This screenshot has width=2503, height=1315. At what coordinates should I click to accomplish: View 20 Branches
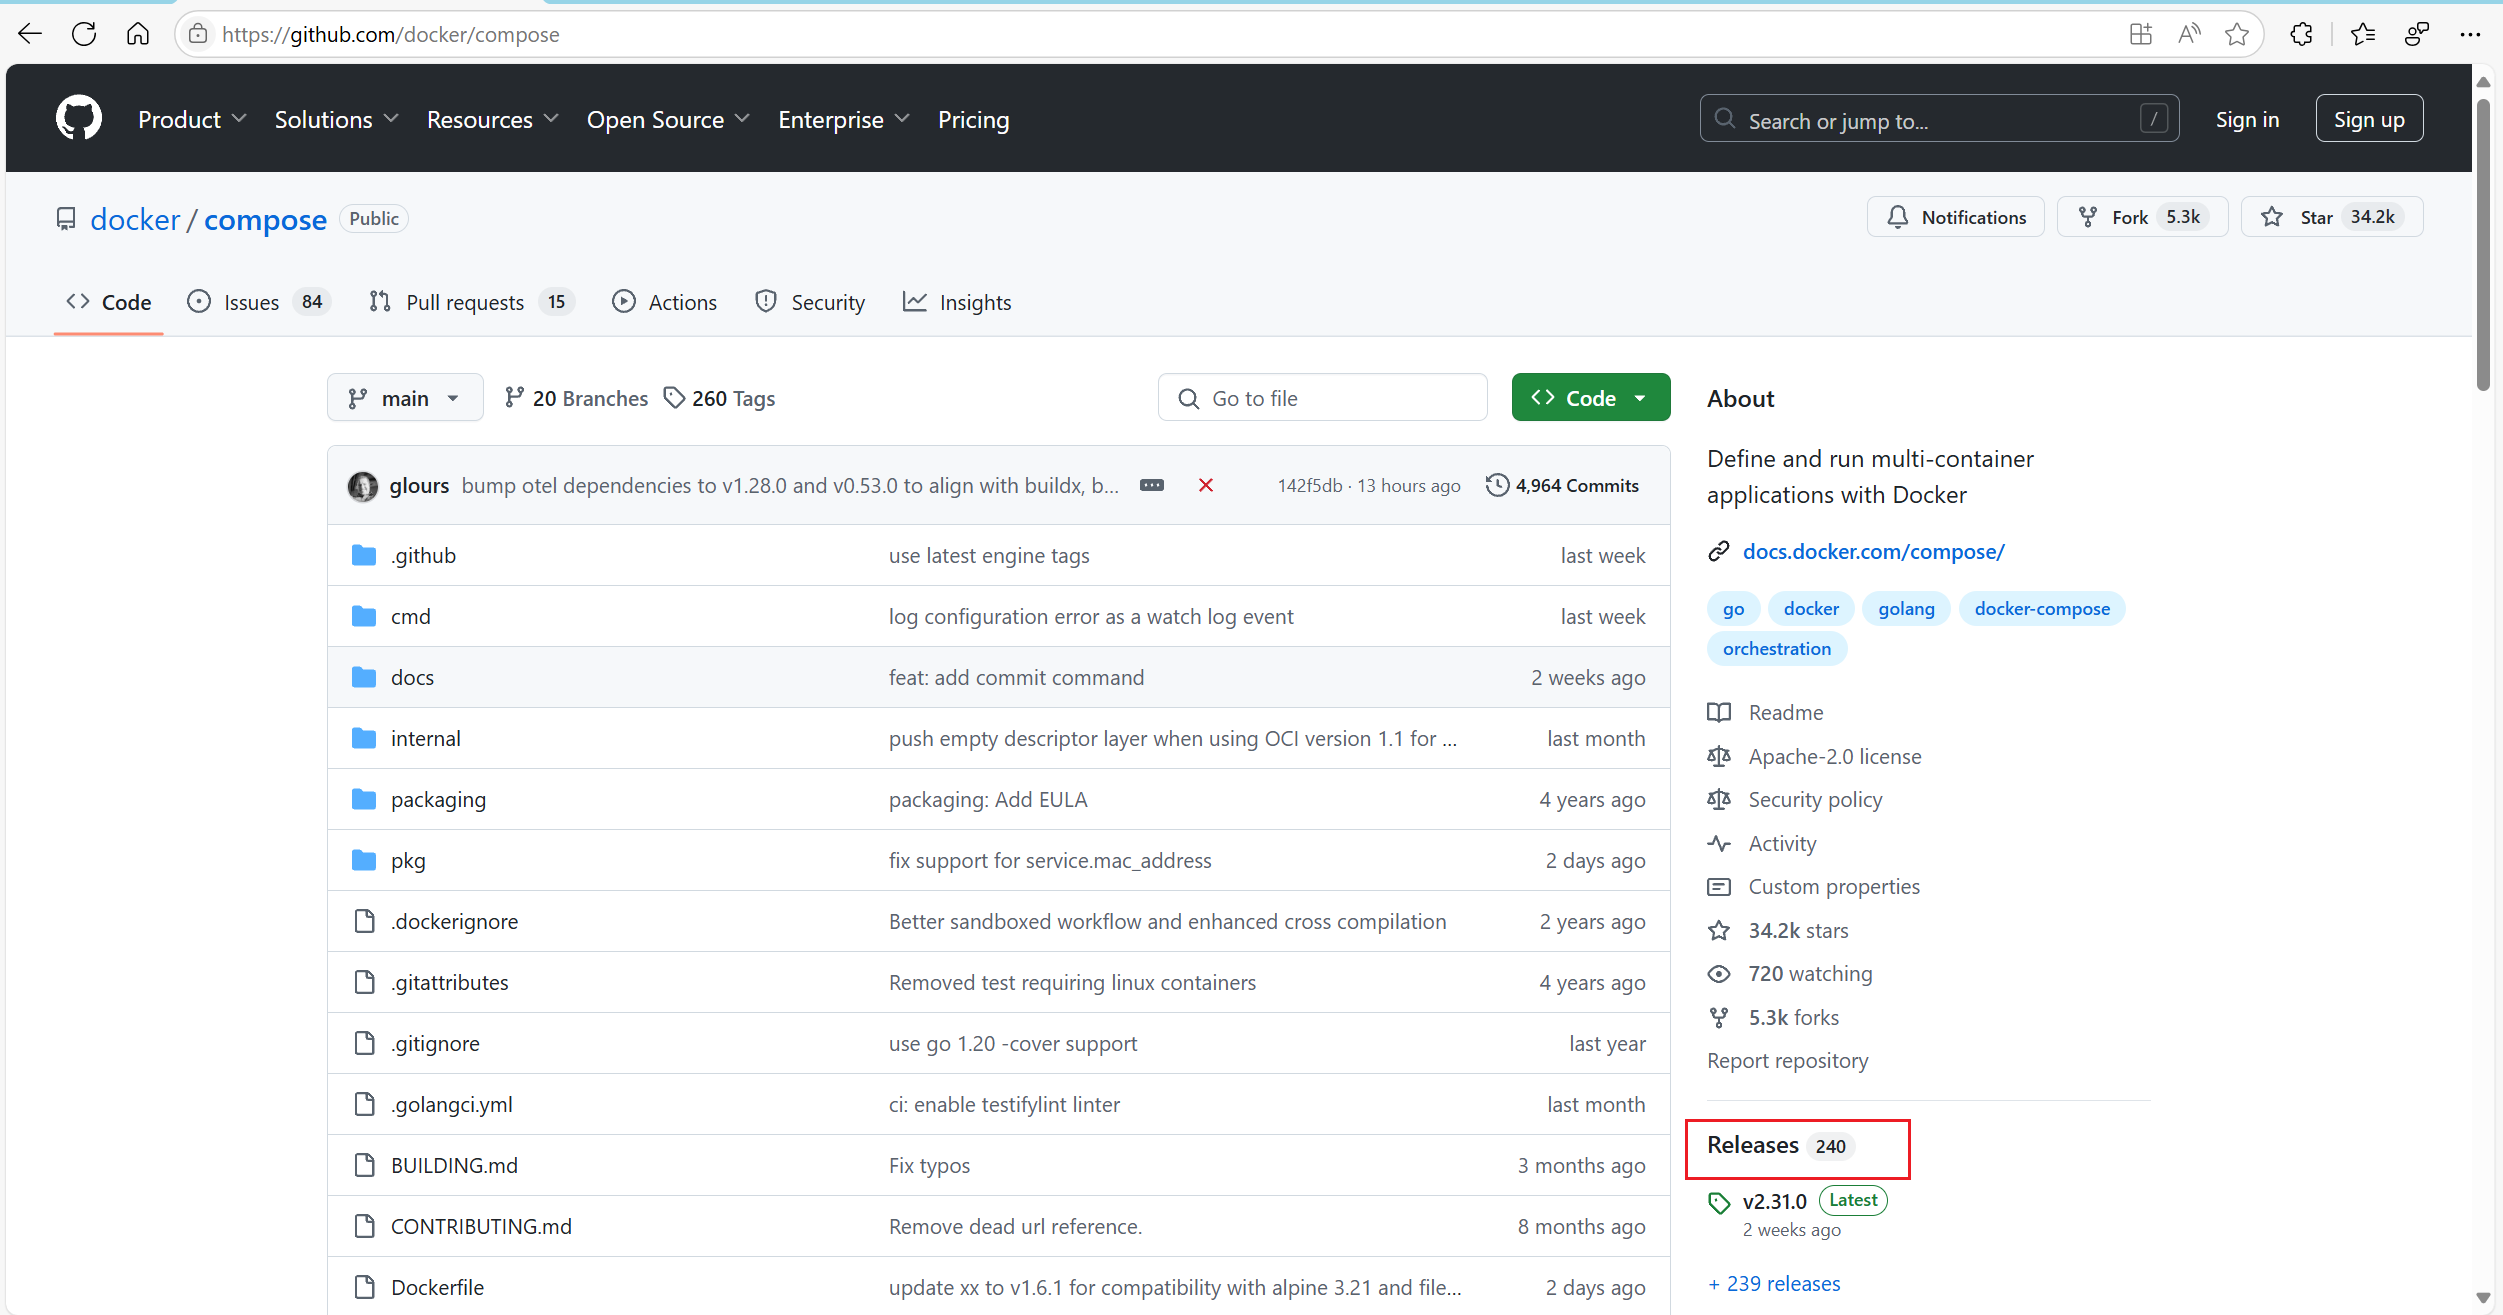click(x=576, y=399)
